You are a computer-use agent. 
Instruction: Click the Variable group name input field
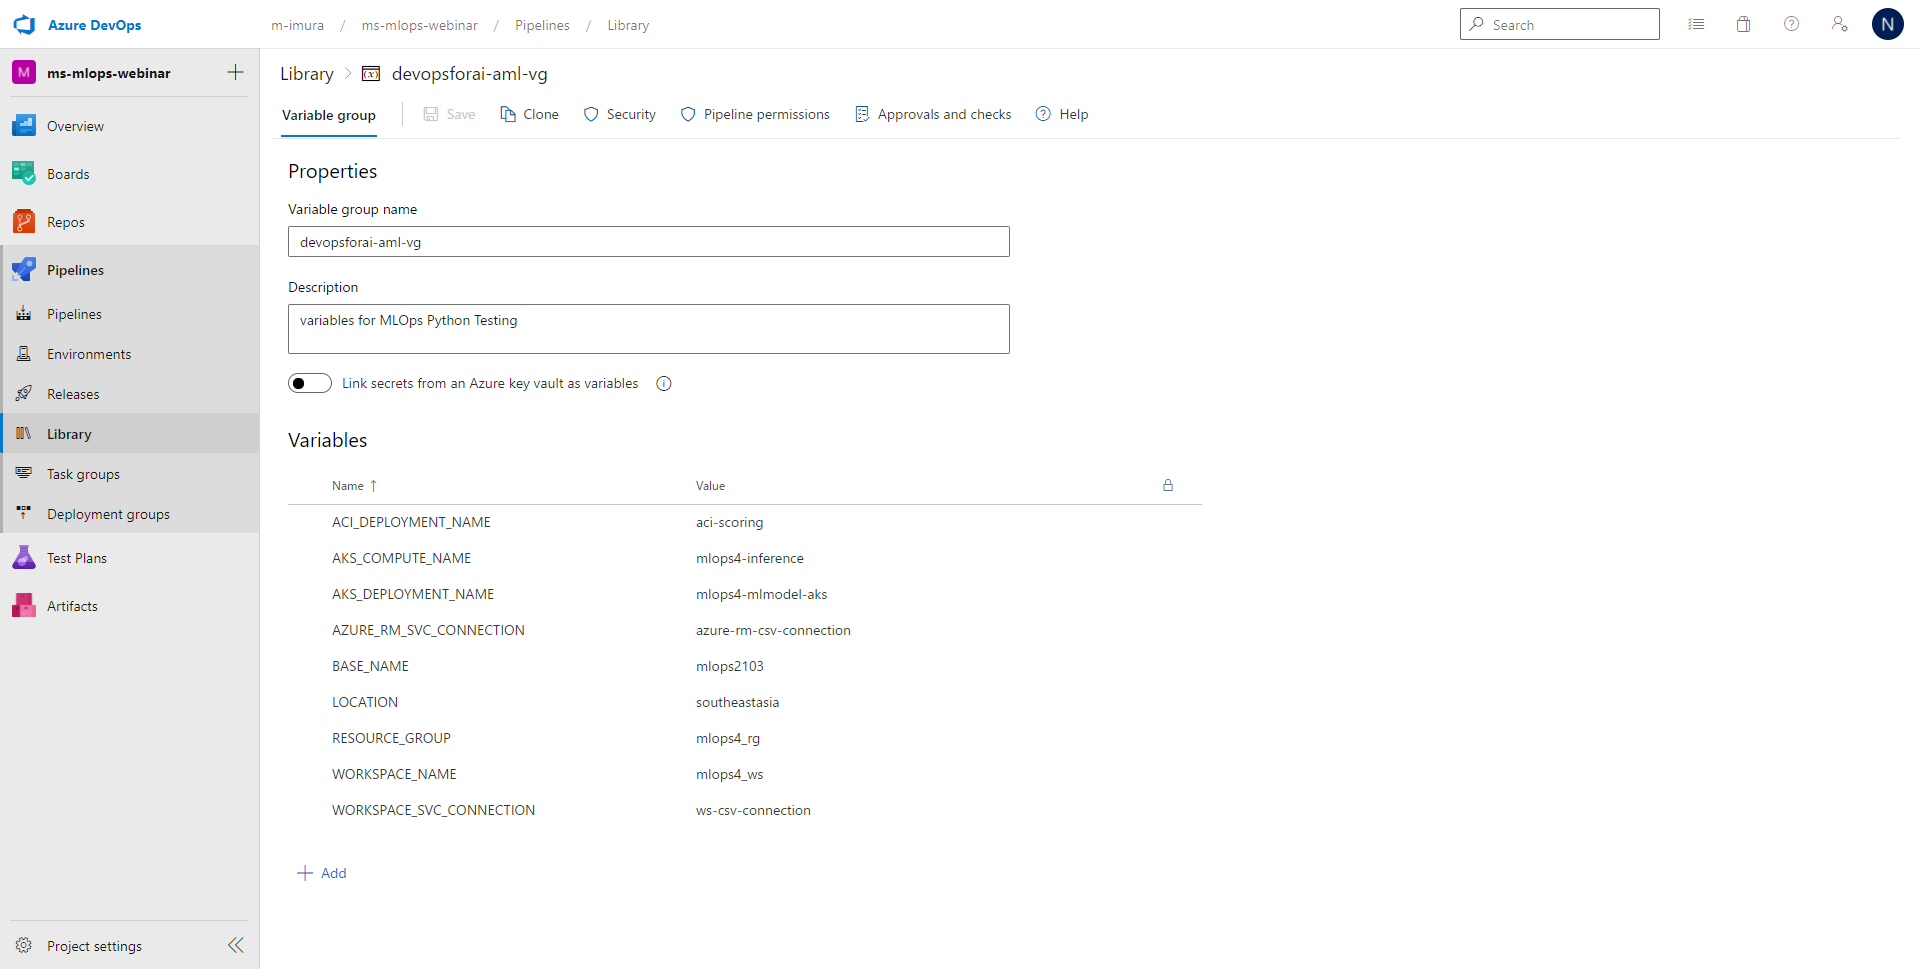tap(649, 242)
